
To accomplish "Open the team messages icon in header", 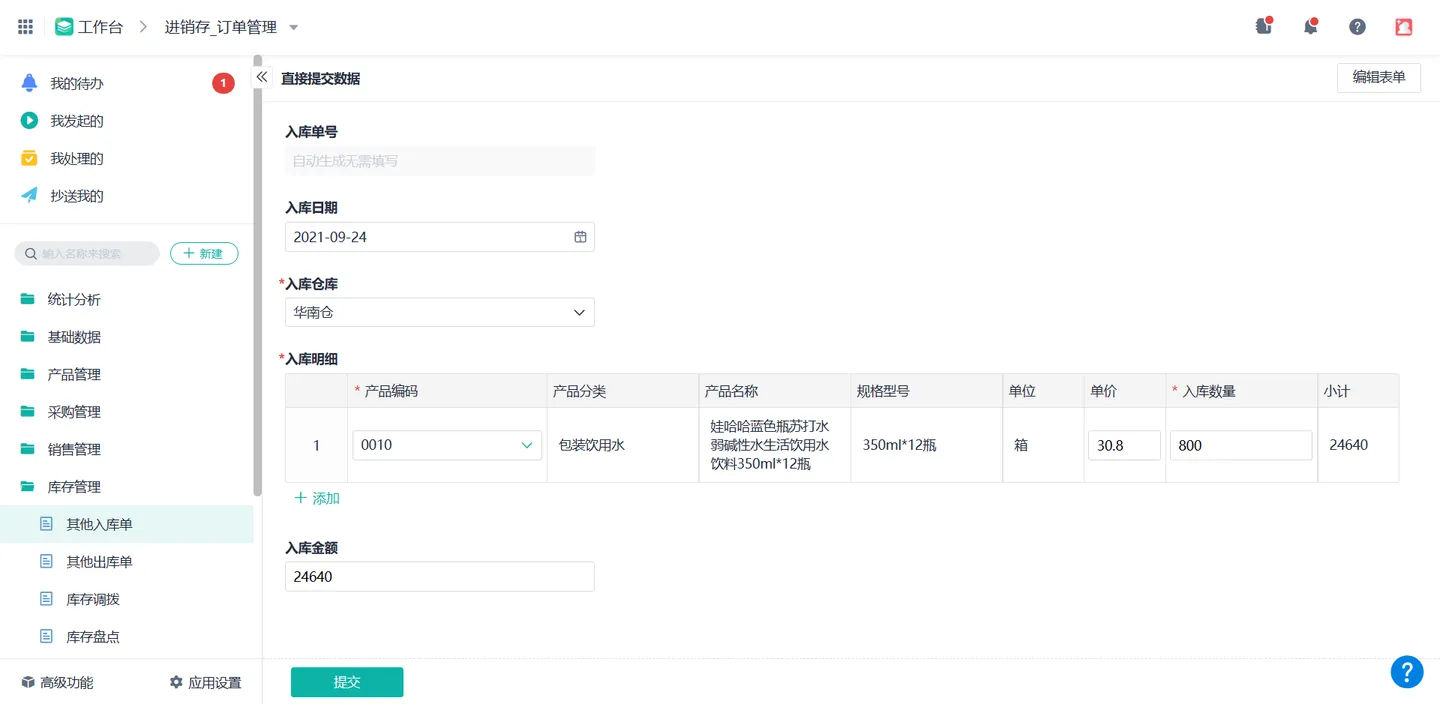I will [1264, 27].
